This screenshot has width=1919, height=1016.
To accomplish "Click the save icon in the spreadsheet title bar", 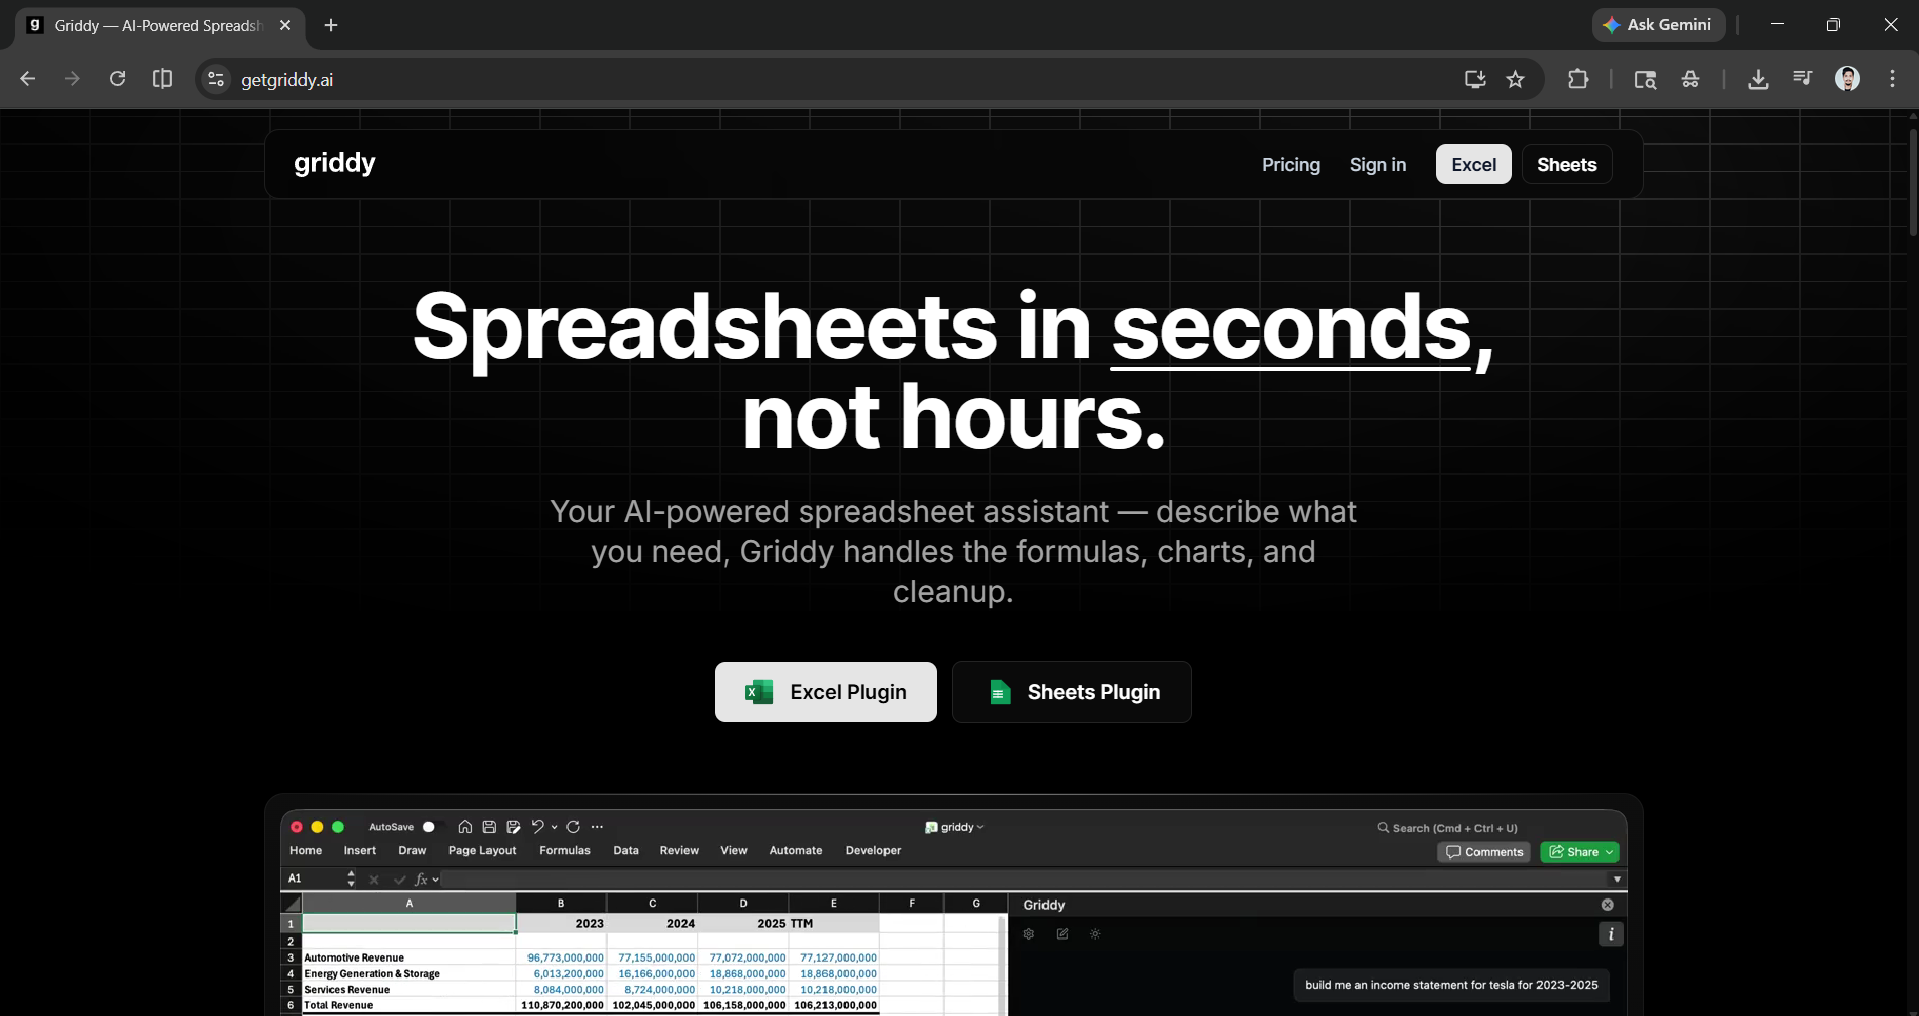I will pos(489,827).
